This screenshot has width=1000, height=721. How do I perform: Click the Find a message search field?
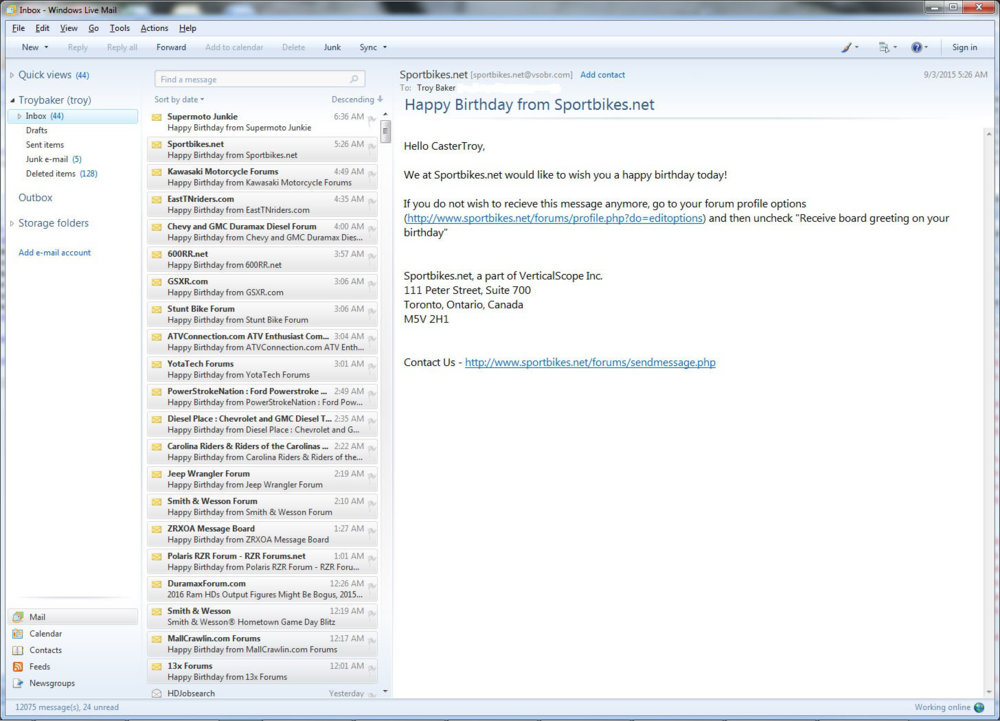tap(250, 79)
